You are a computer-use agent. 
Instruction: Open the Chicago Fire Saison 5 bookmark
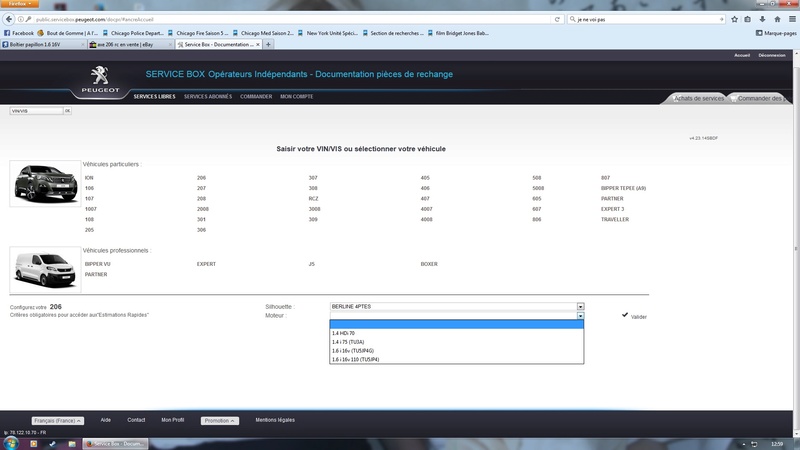pos(198,33)
